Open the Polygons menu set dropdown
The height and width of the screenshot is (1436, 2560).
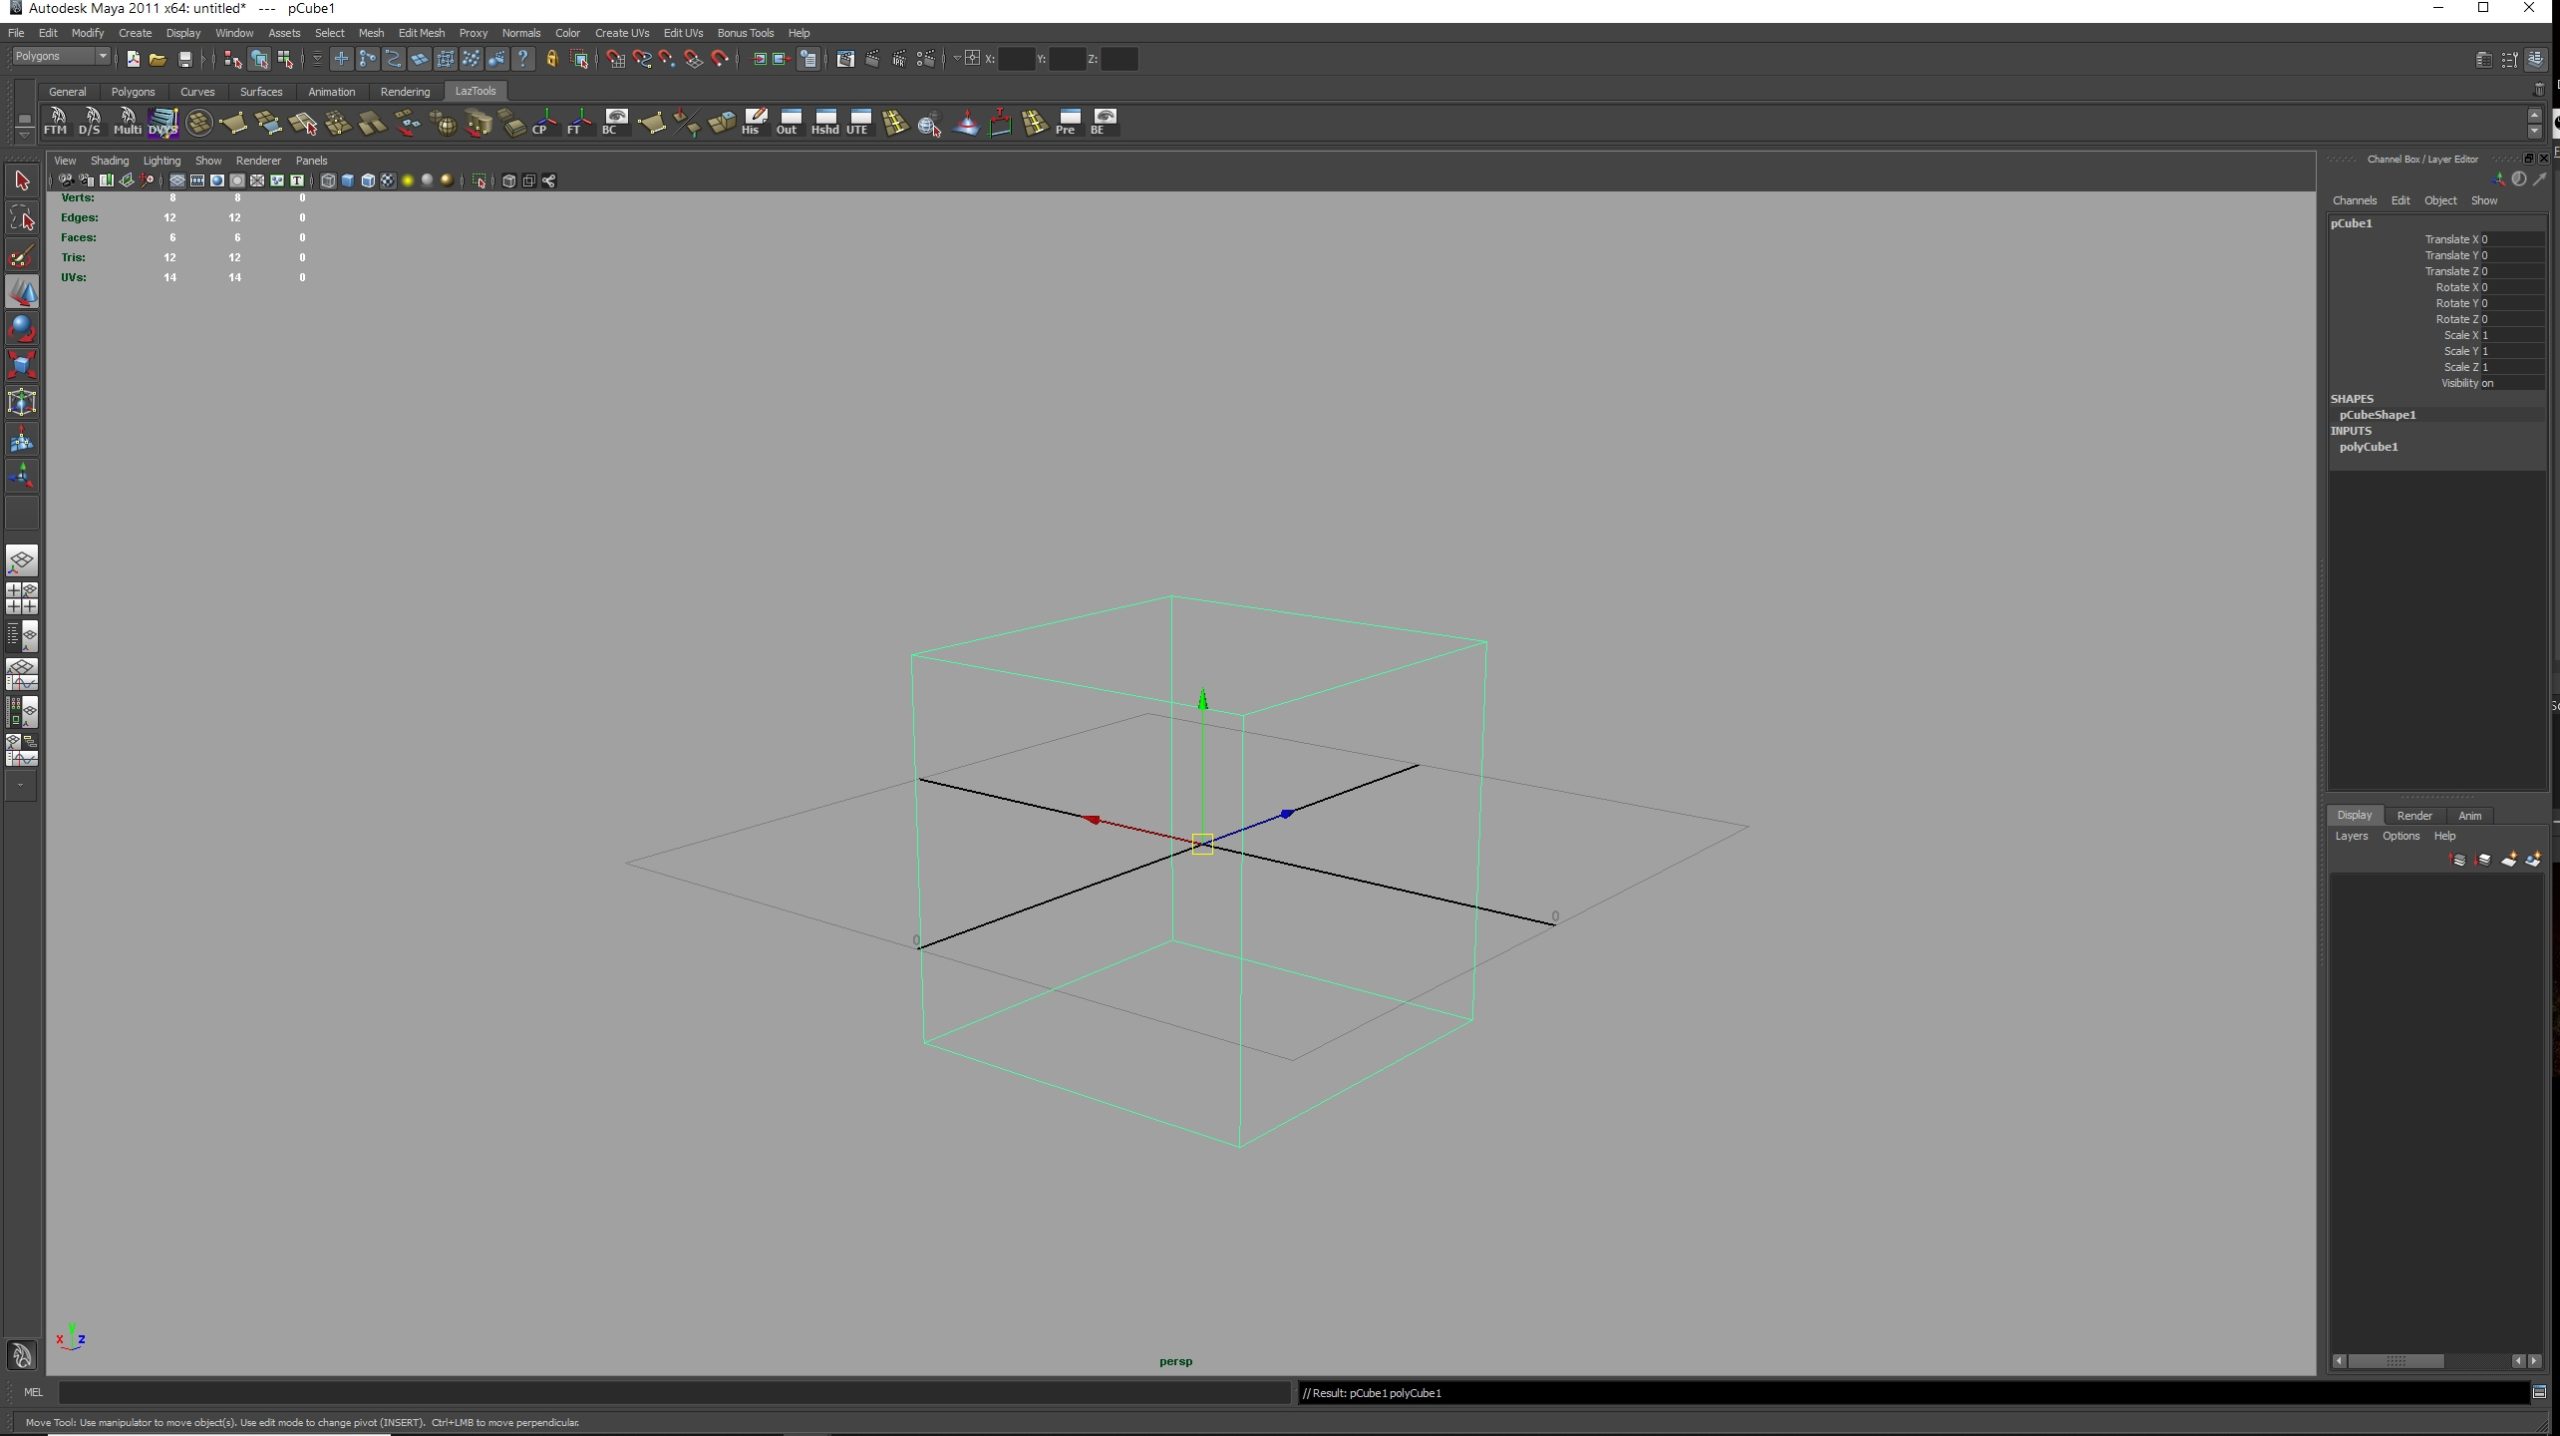[x=60, y=56]
